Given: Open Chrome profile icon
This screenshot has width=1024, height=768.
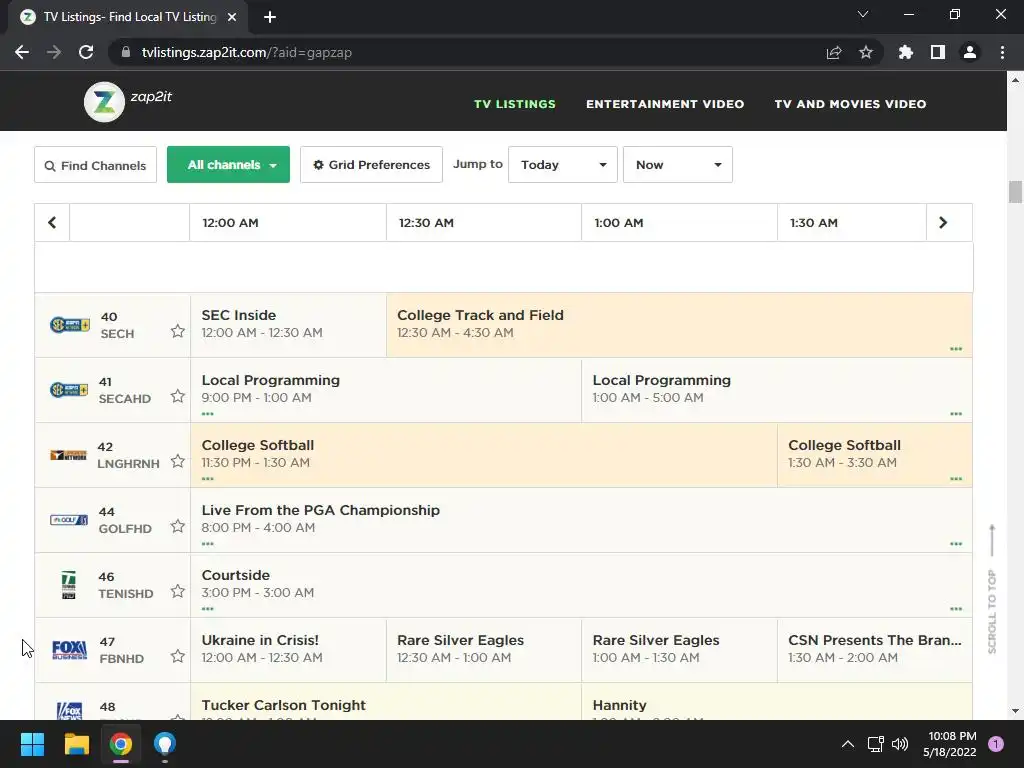Looking at the screenshot, I should [x=970, y=52].
